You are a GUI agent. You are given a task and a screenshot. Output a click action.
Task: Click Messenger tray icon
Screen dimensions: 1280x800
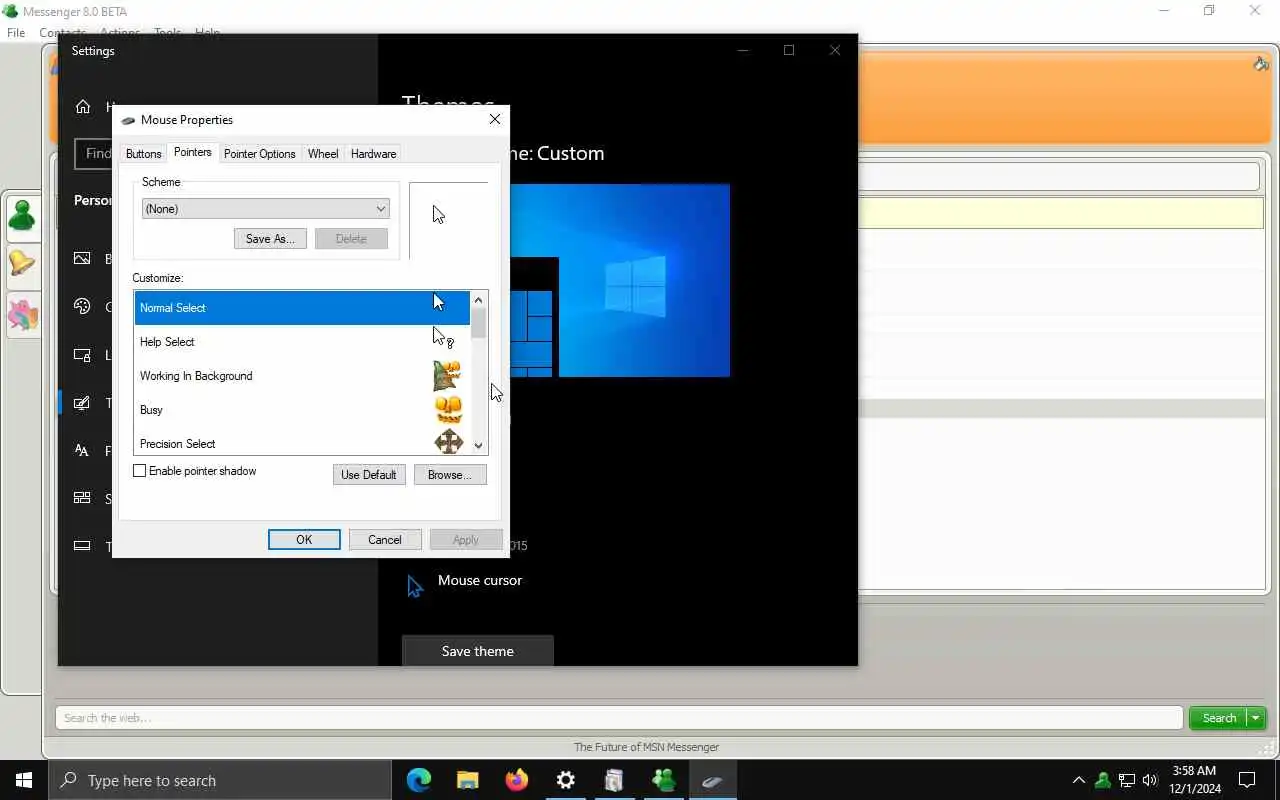1103,780
